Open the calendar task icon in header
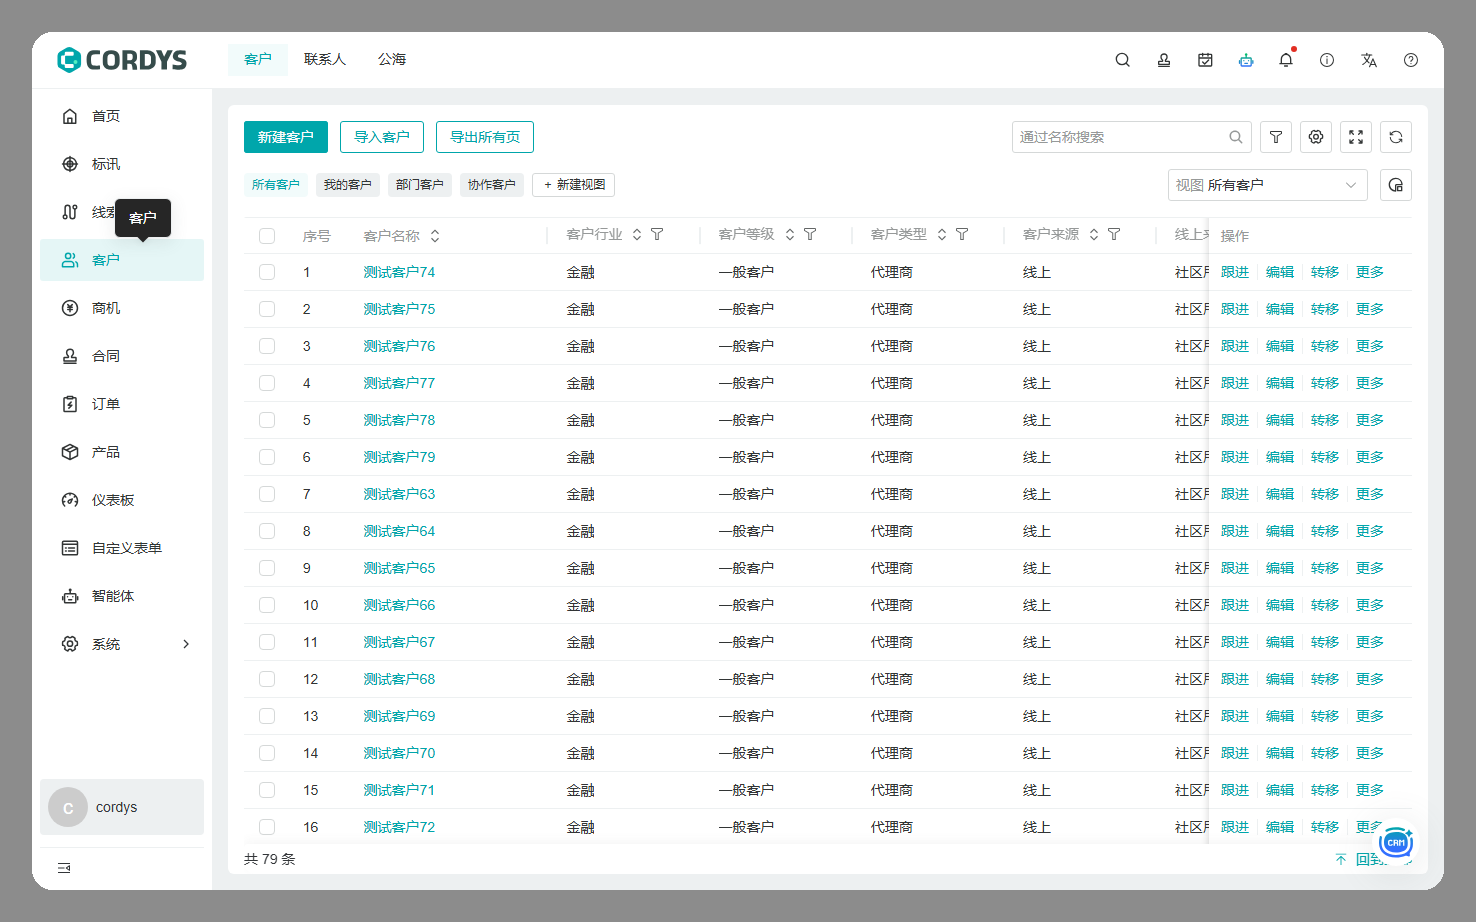The height and width of the screenshot is (922, 1476). coord(1205,60)
